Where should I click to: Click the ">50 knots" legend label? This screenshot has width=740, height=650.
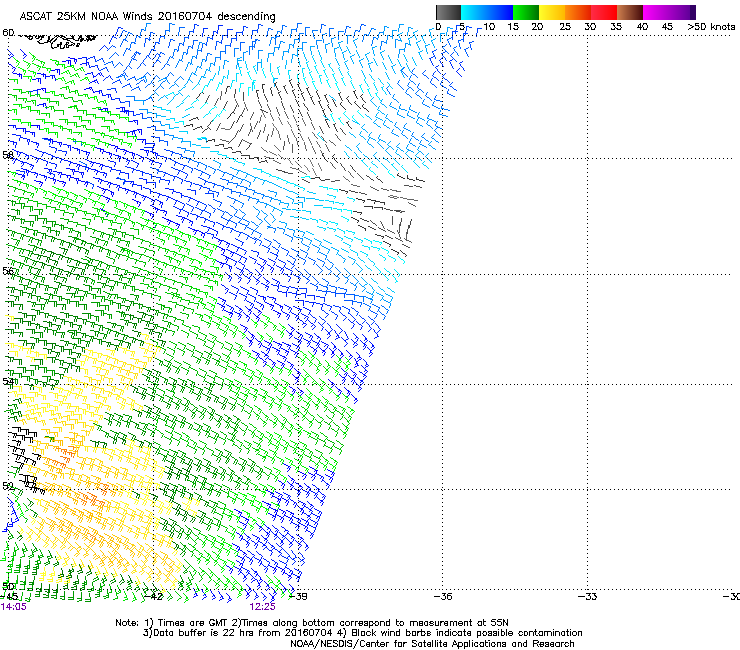(x=711, y=27)
